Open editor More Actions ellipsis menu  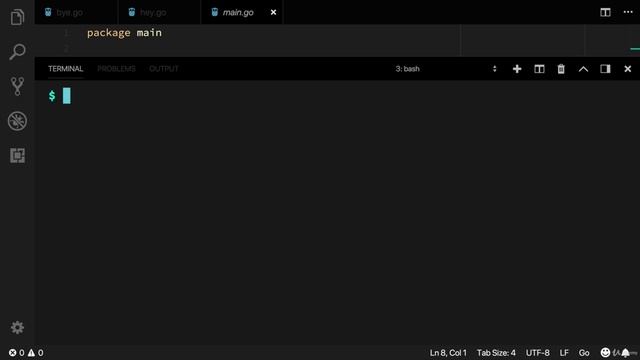coord(628,12)
